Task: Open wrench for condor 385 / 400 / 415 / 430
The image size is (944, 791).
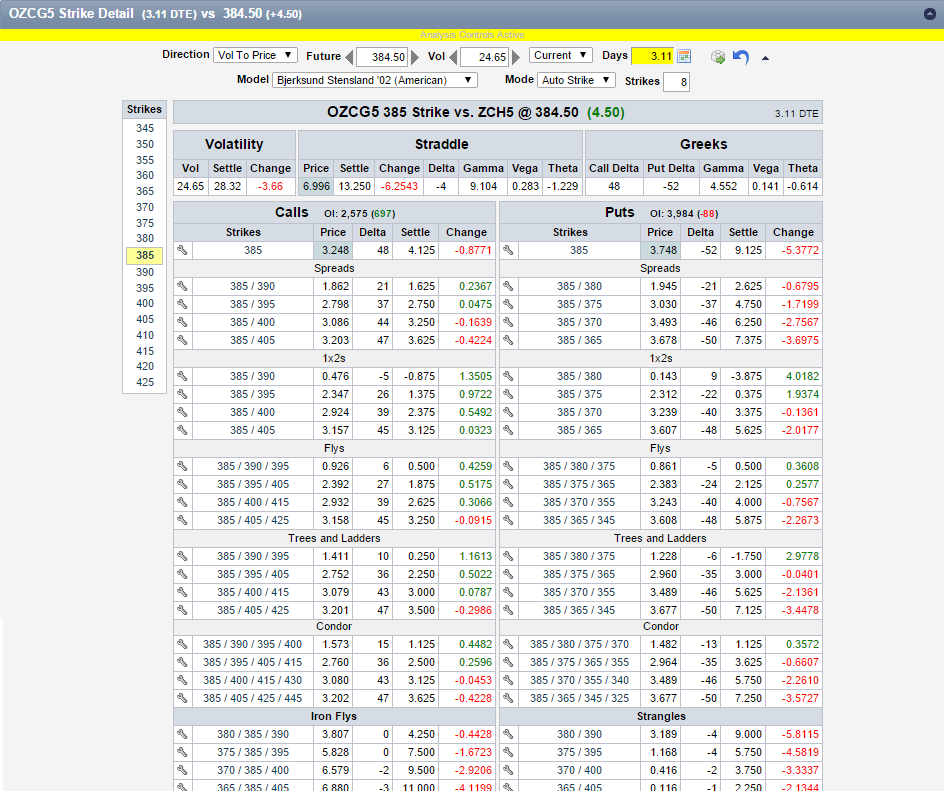Action: point(182,680)
